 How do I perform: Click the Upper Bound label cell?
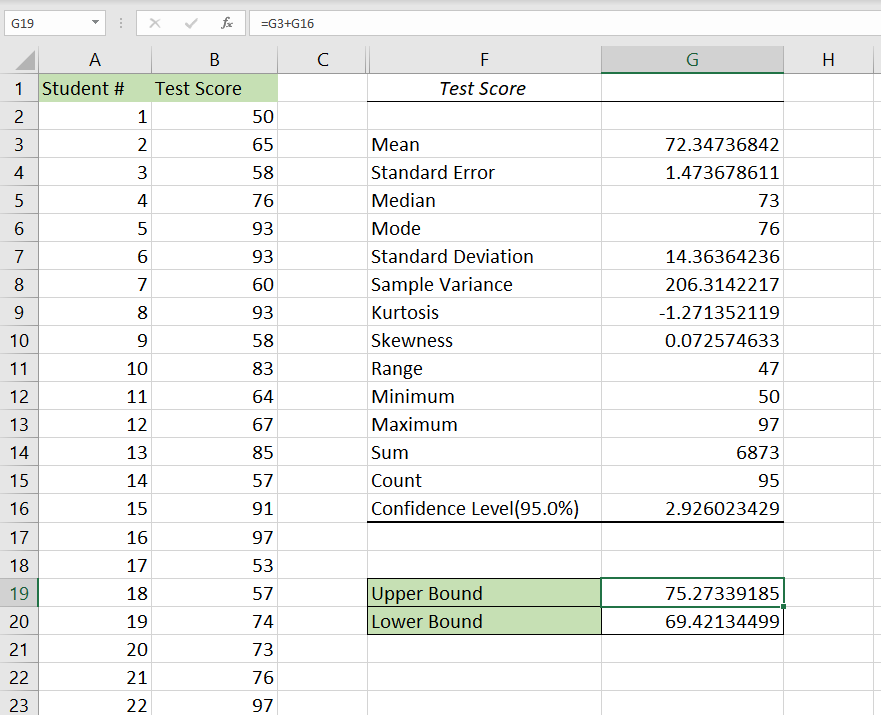tap(484, 593)
